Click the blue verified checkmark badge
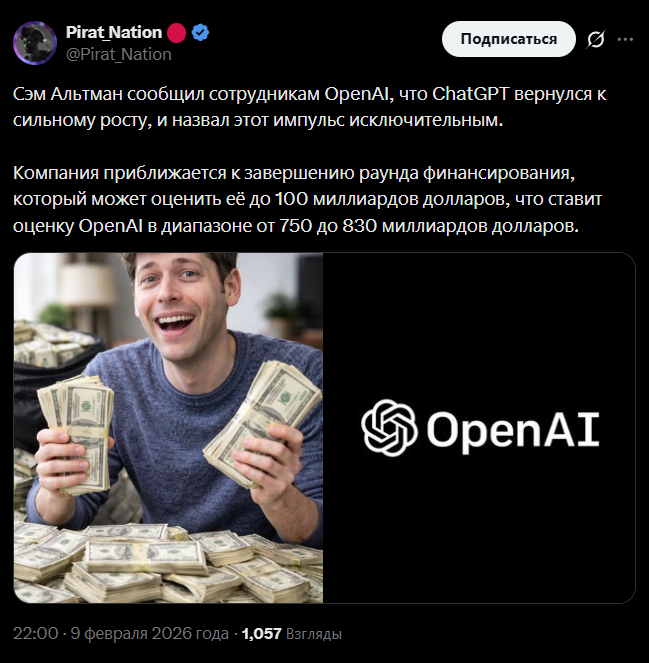 pyautogui.click(x=200, y=33)
